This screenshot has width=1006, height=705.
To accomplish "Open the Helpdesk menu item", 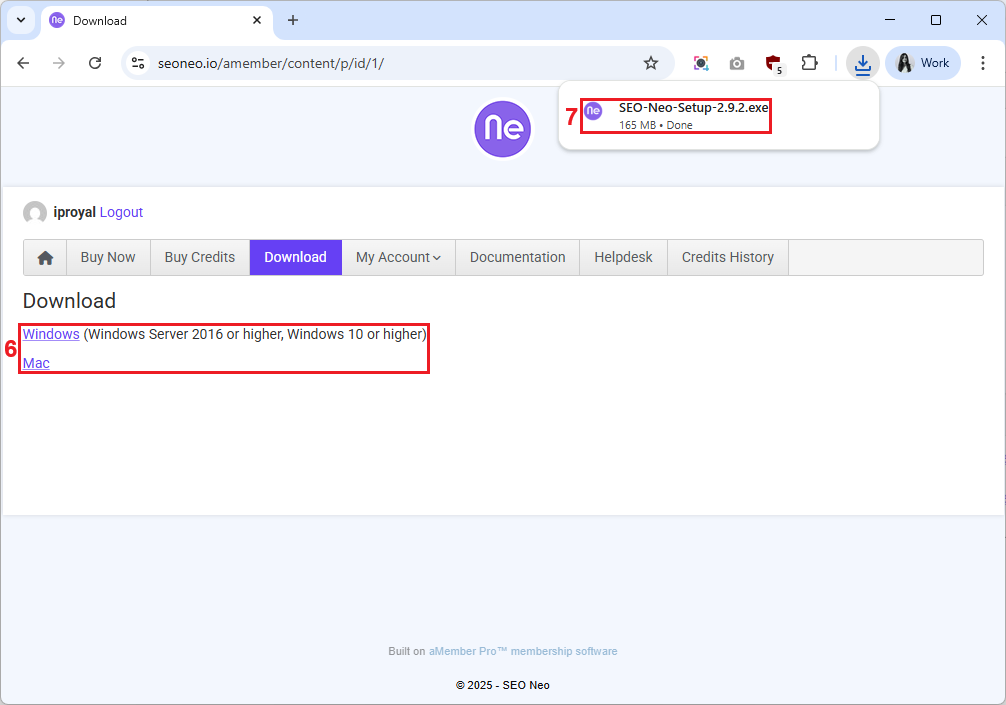I will click(623, 257).
